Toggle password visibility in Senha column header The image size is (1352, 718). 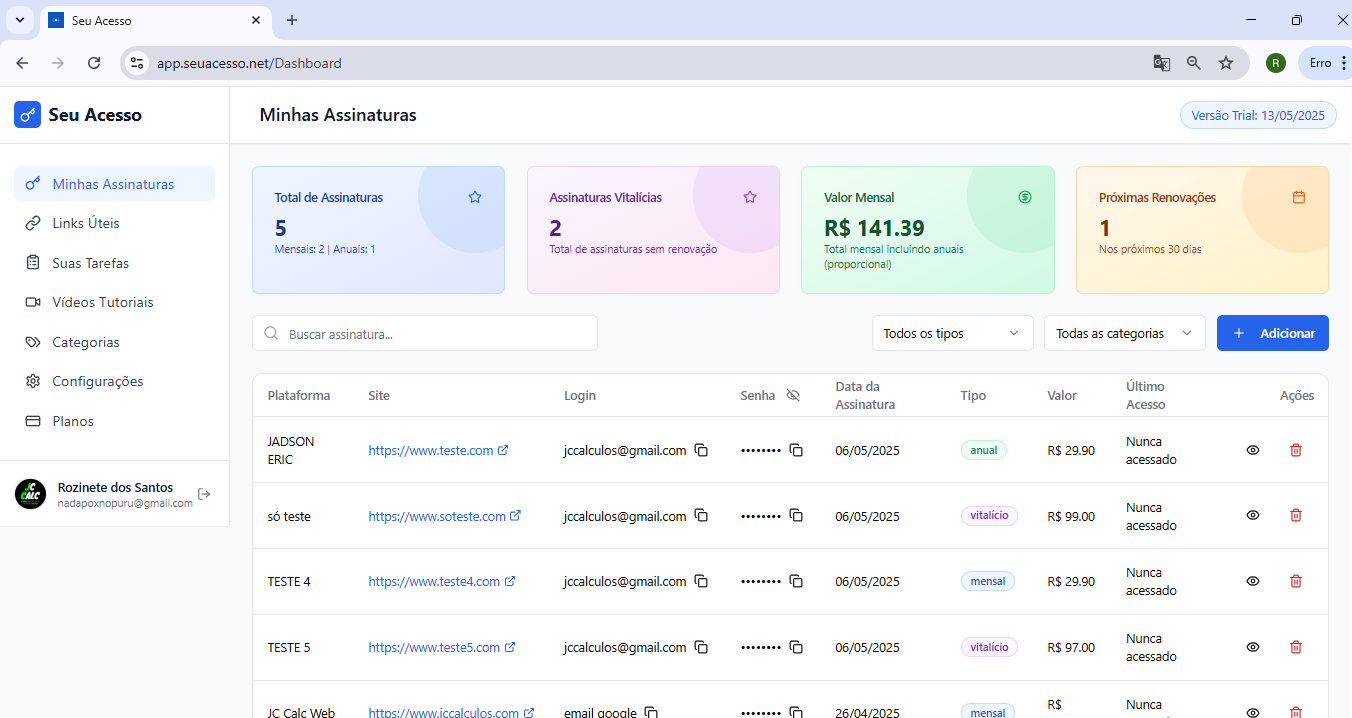coord(793,395)
